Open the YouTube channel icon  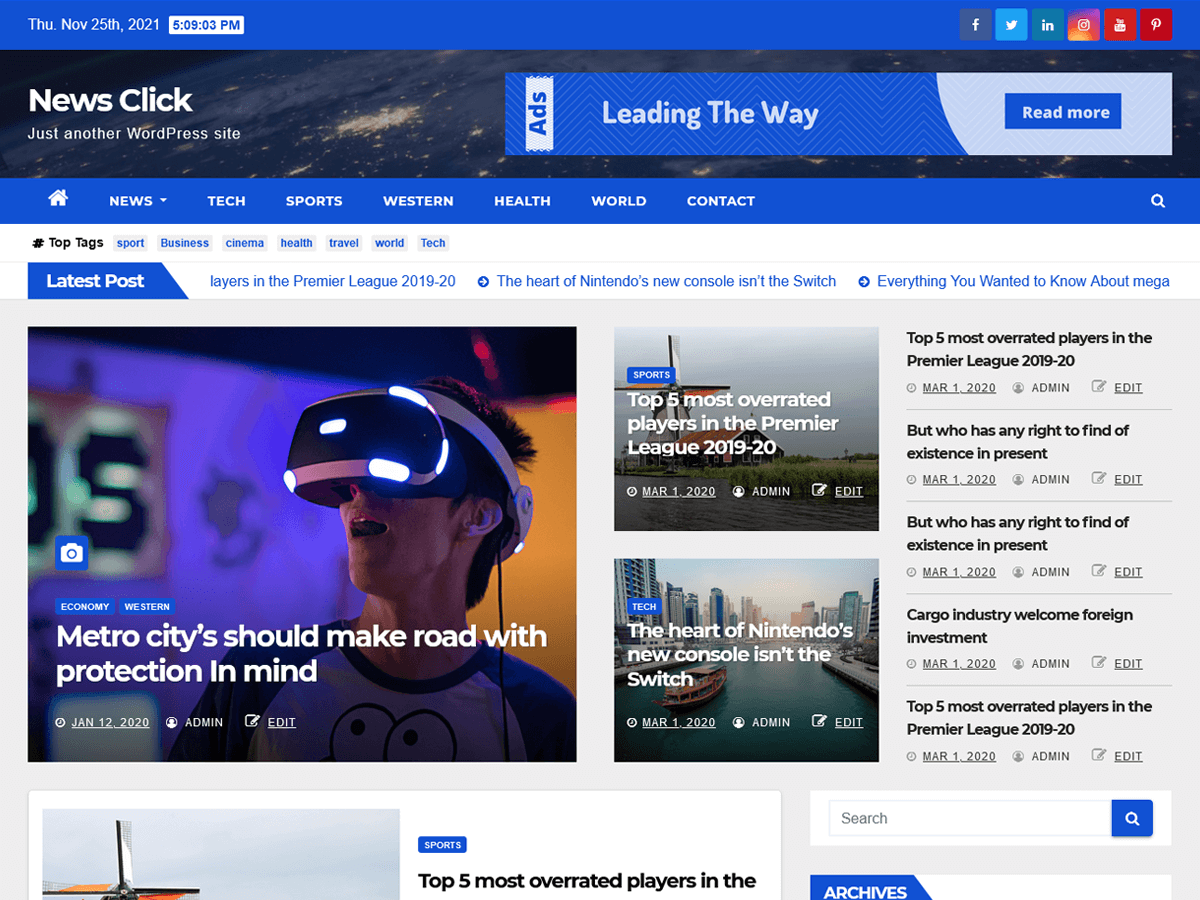pyautogui.click(x=1119, y=24)
